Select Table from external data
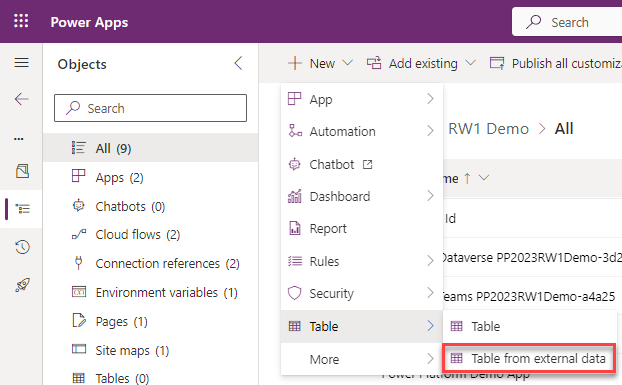The image size is (622, 385). [529, 358]
